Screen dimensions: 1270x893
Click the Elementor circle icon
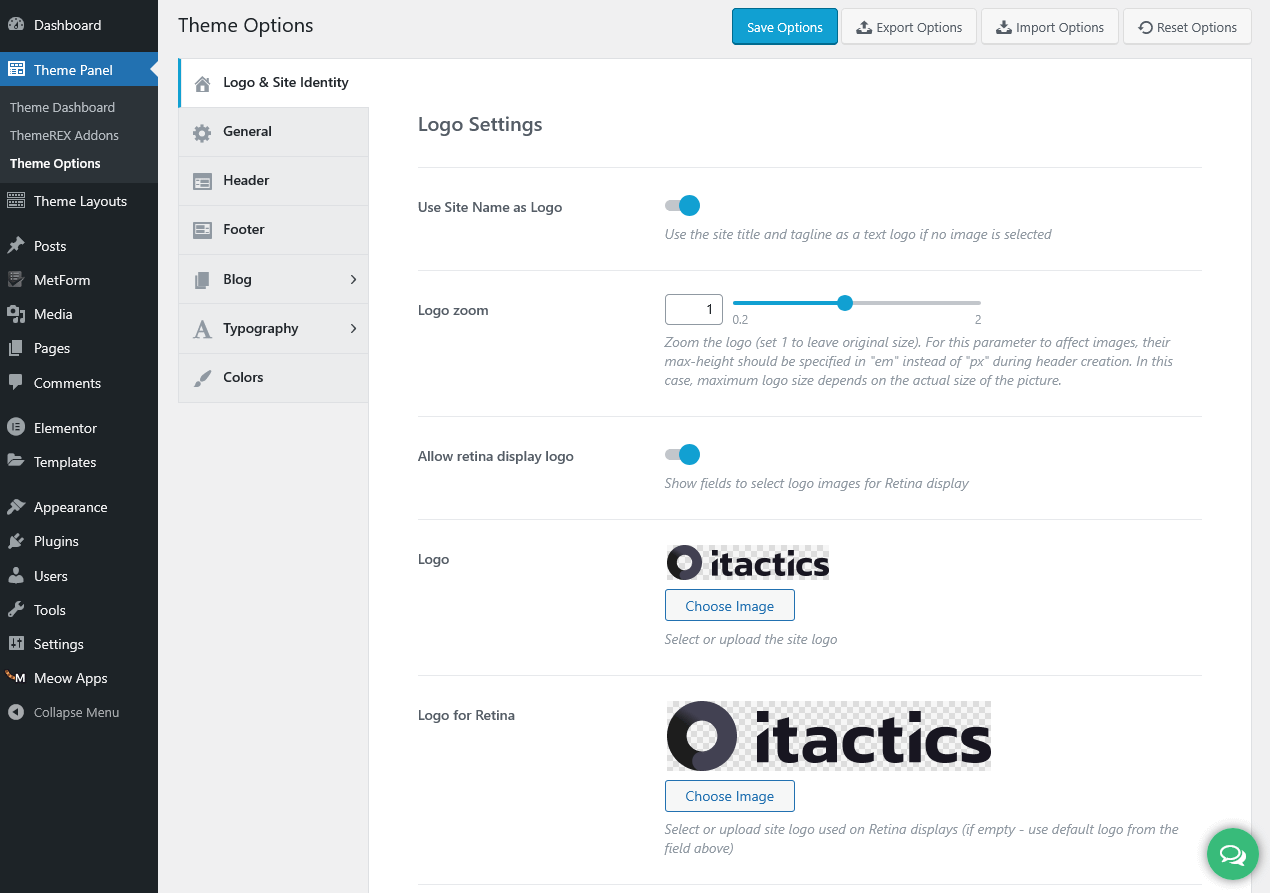point(16,428)
